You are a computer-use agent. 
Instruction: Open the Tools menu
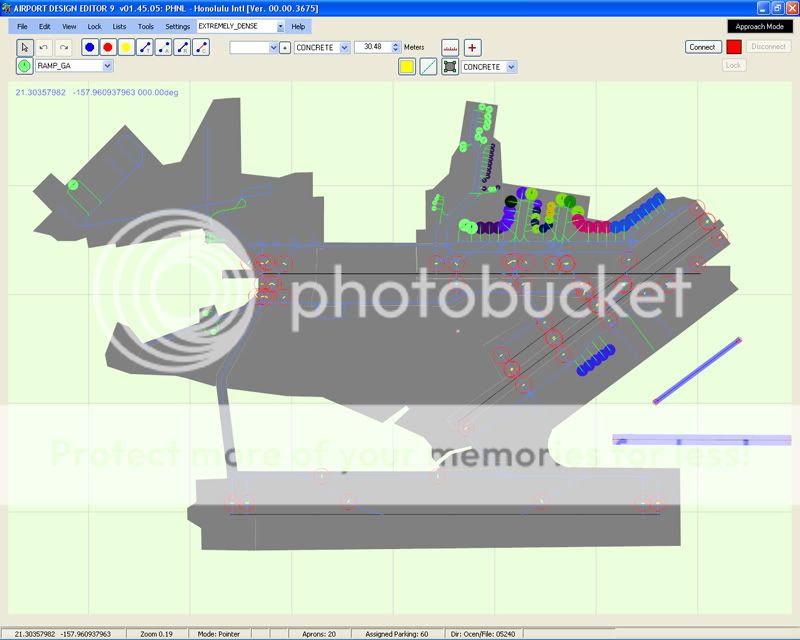point(145,27)
